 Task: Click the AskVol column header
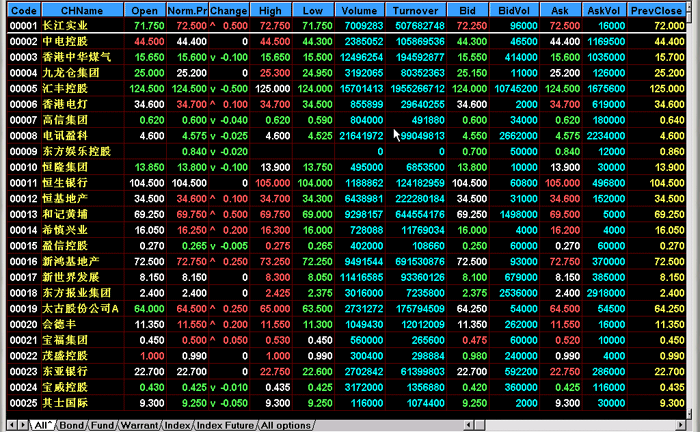(604, 10)
